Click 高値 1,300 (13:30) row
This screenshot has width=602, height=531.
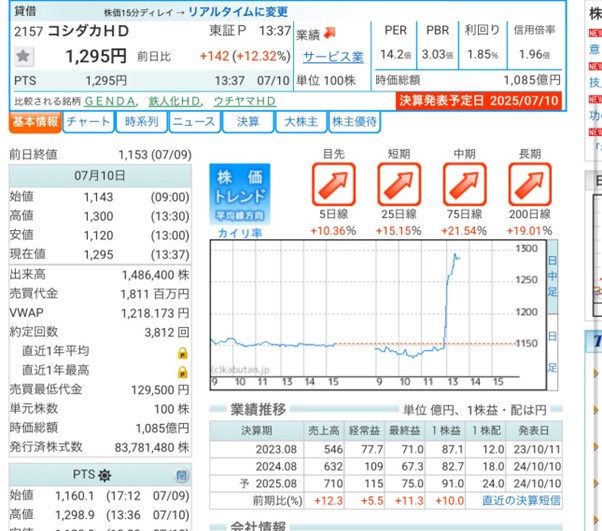pos(100,216)
